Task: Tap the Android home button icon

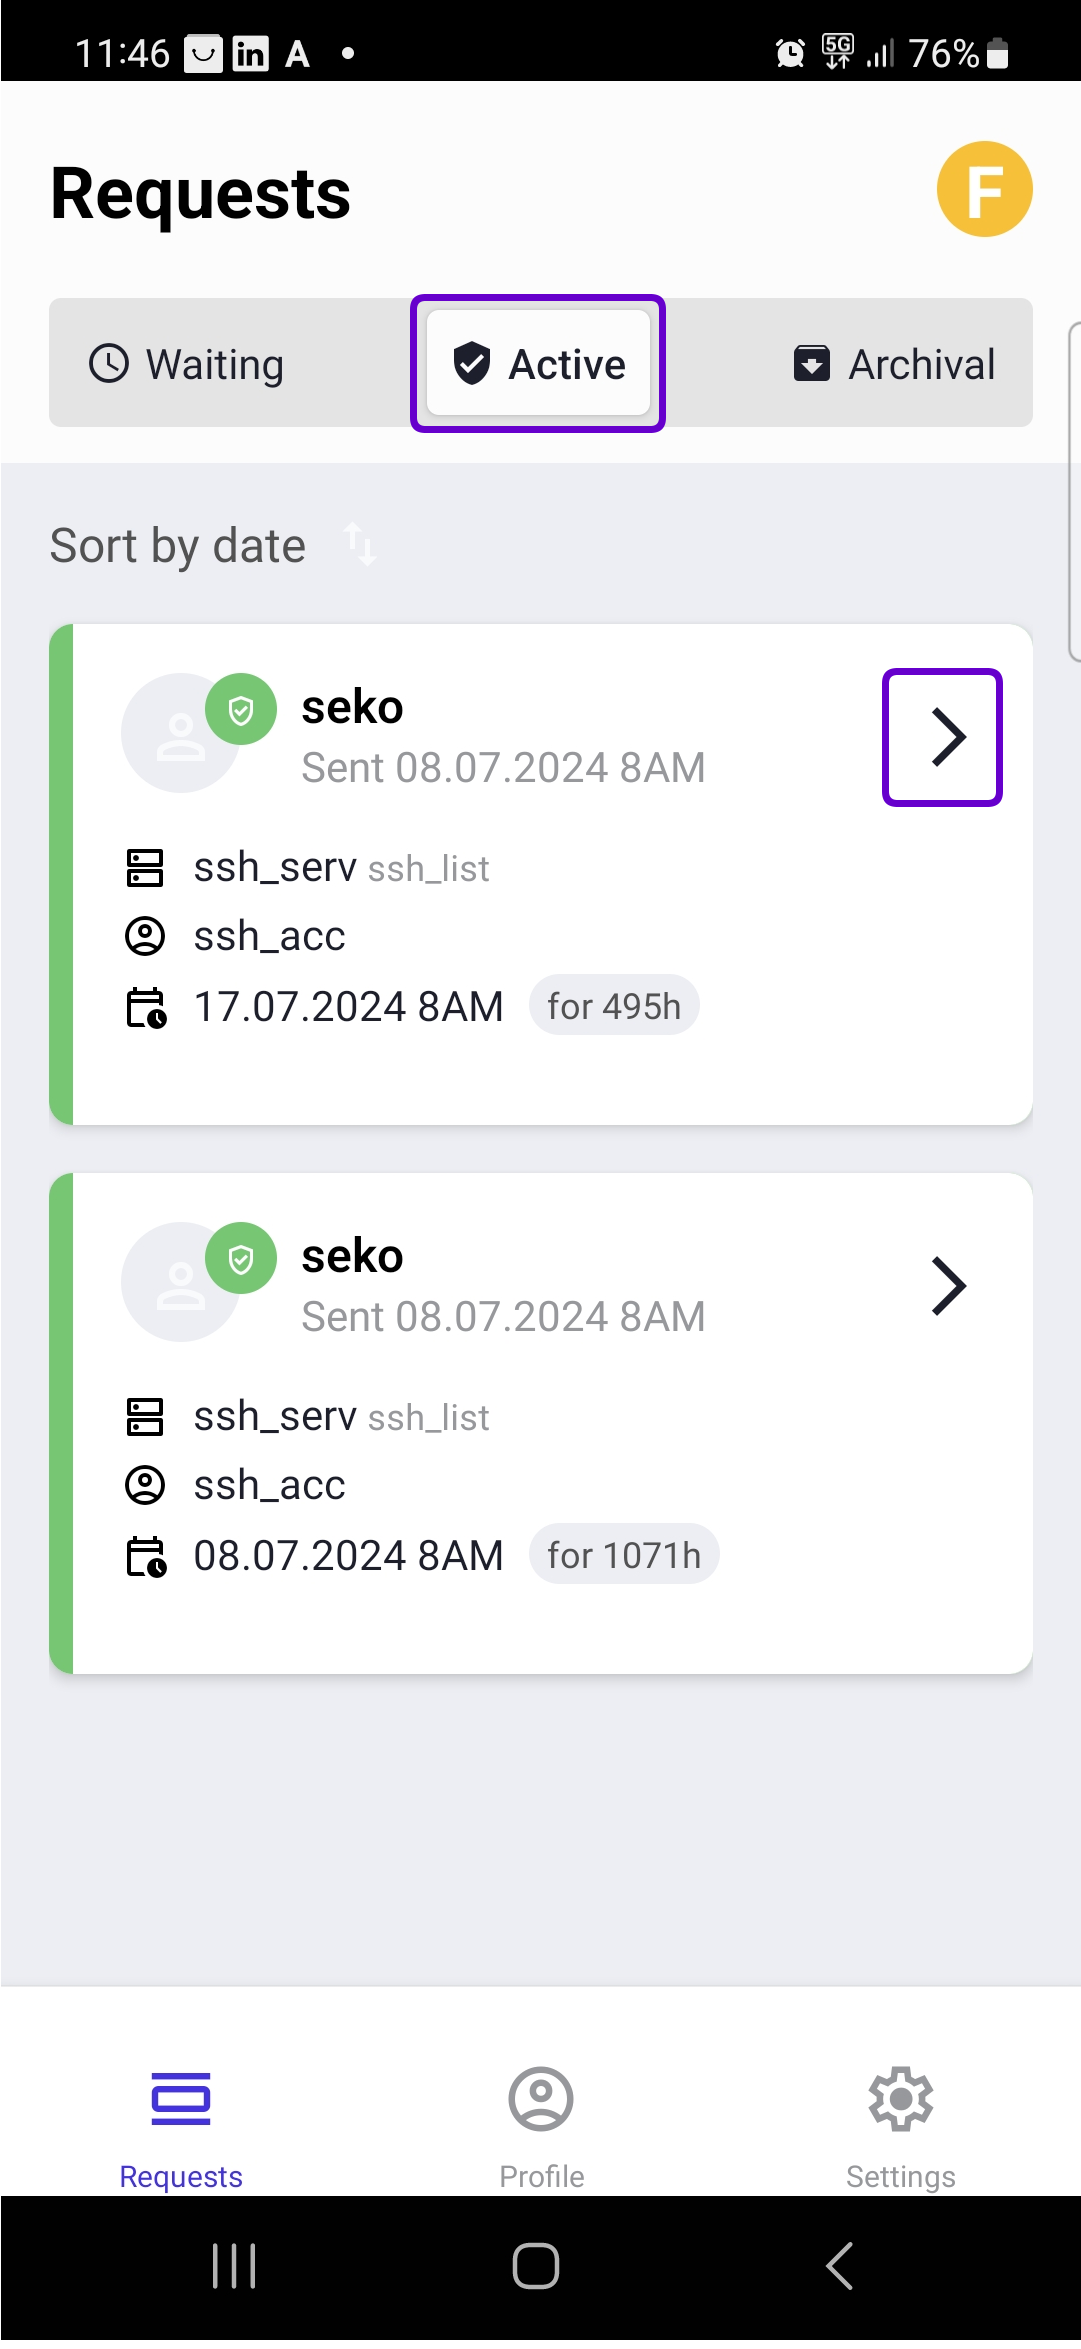Action: (x=536, y=2265)
